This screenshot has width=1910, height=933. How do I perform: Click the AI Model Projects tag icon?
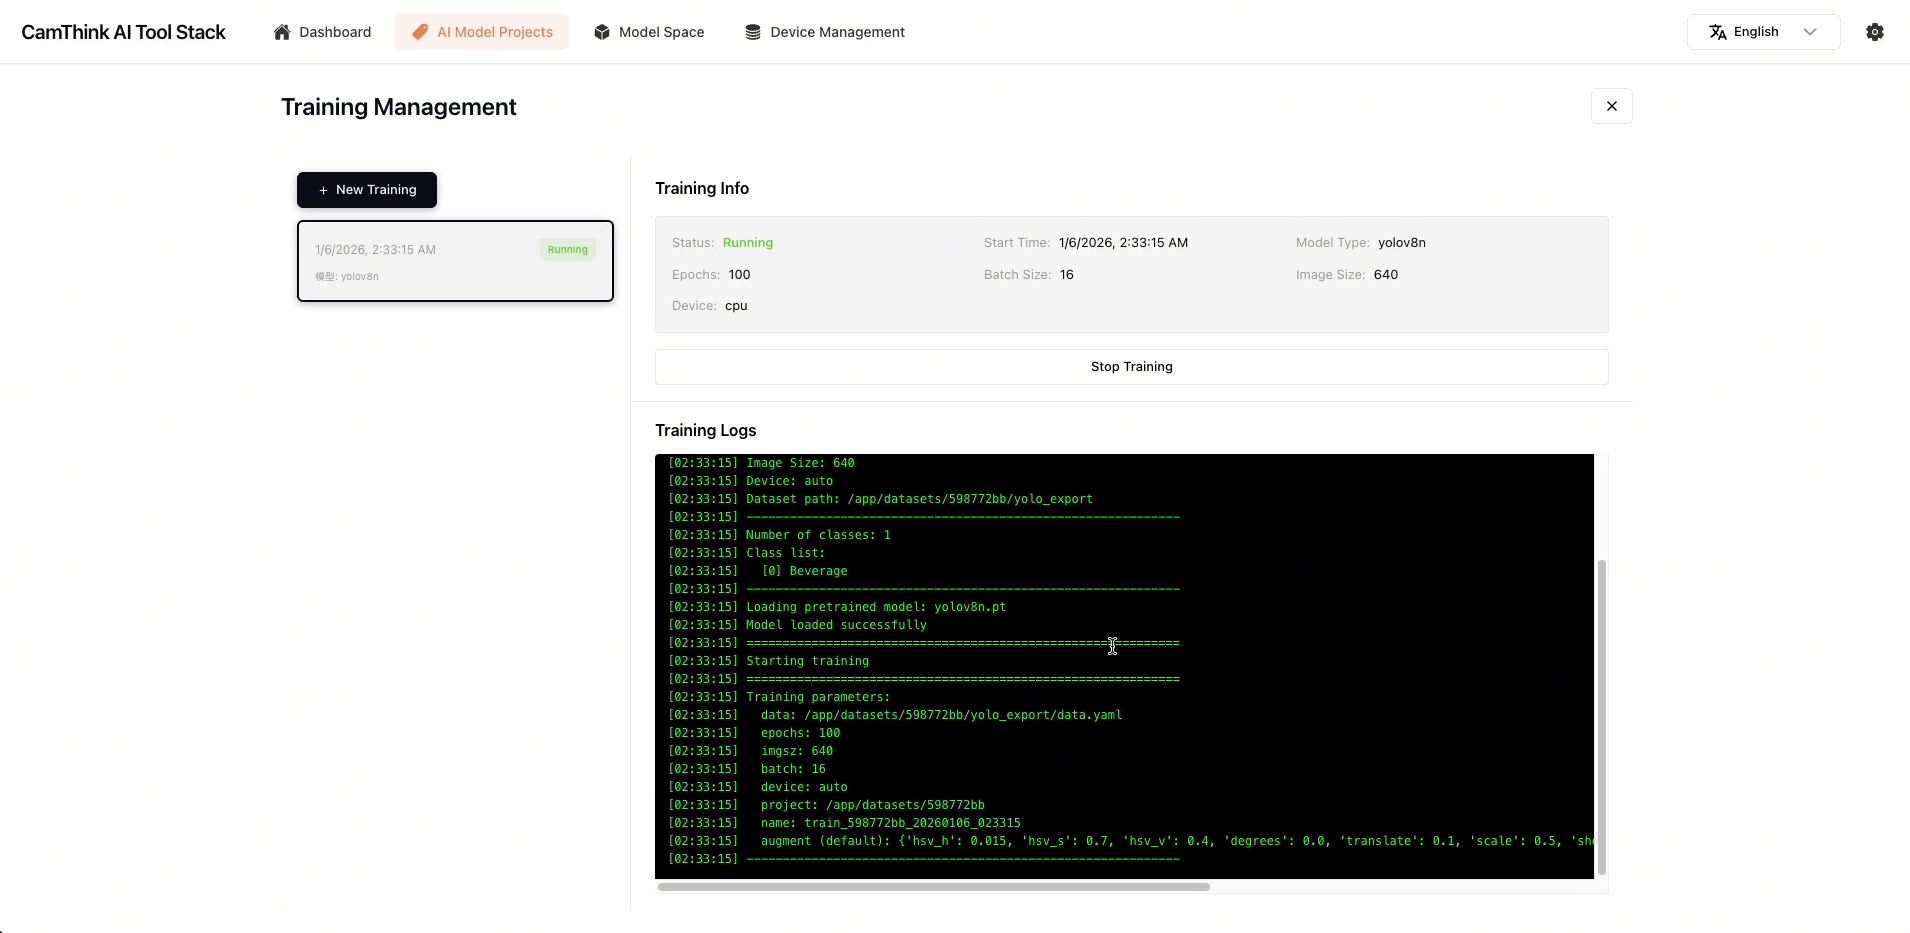pos(420,32)
